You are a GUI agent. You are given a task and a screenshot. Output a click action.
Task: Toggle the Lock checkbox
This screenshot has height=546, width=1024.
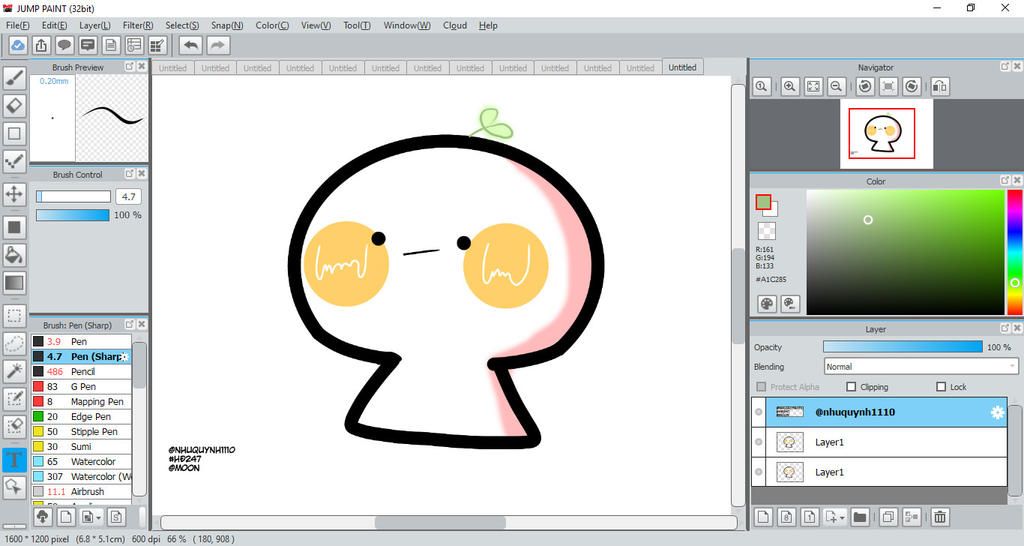tap(941, 387)
